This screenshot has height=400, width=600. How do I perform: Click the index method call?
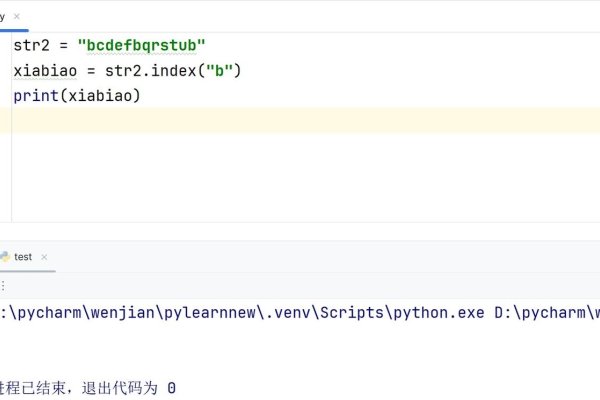click(x=173, y=71)
